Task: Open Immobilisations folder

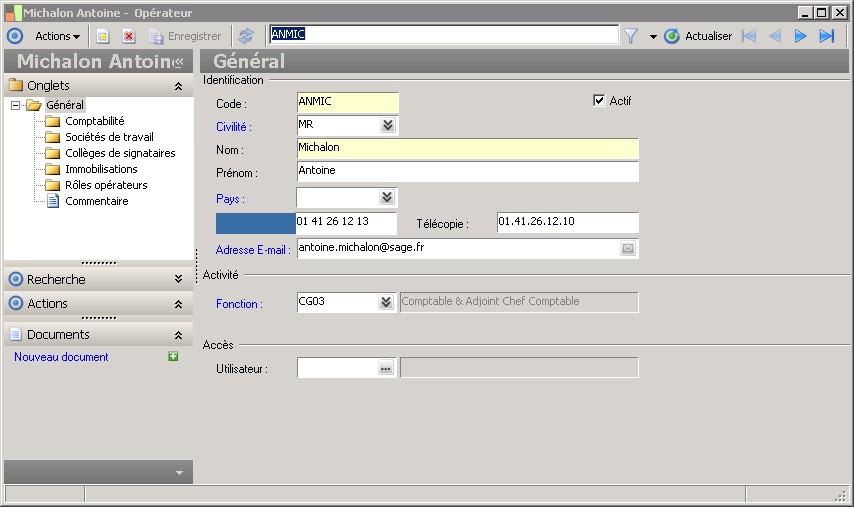Action: click(x=101, y=169)
